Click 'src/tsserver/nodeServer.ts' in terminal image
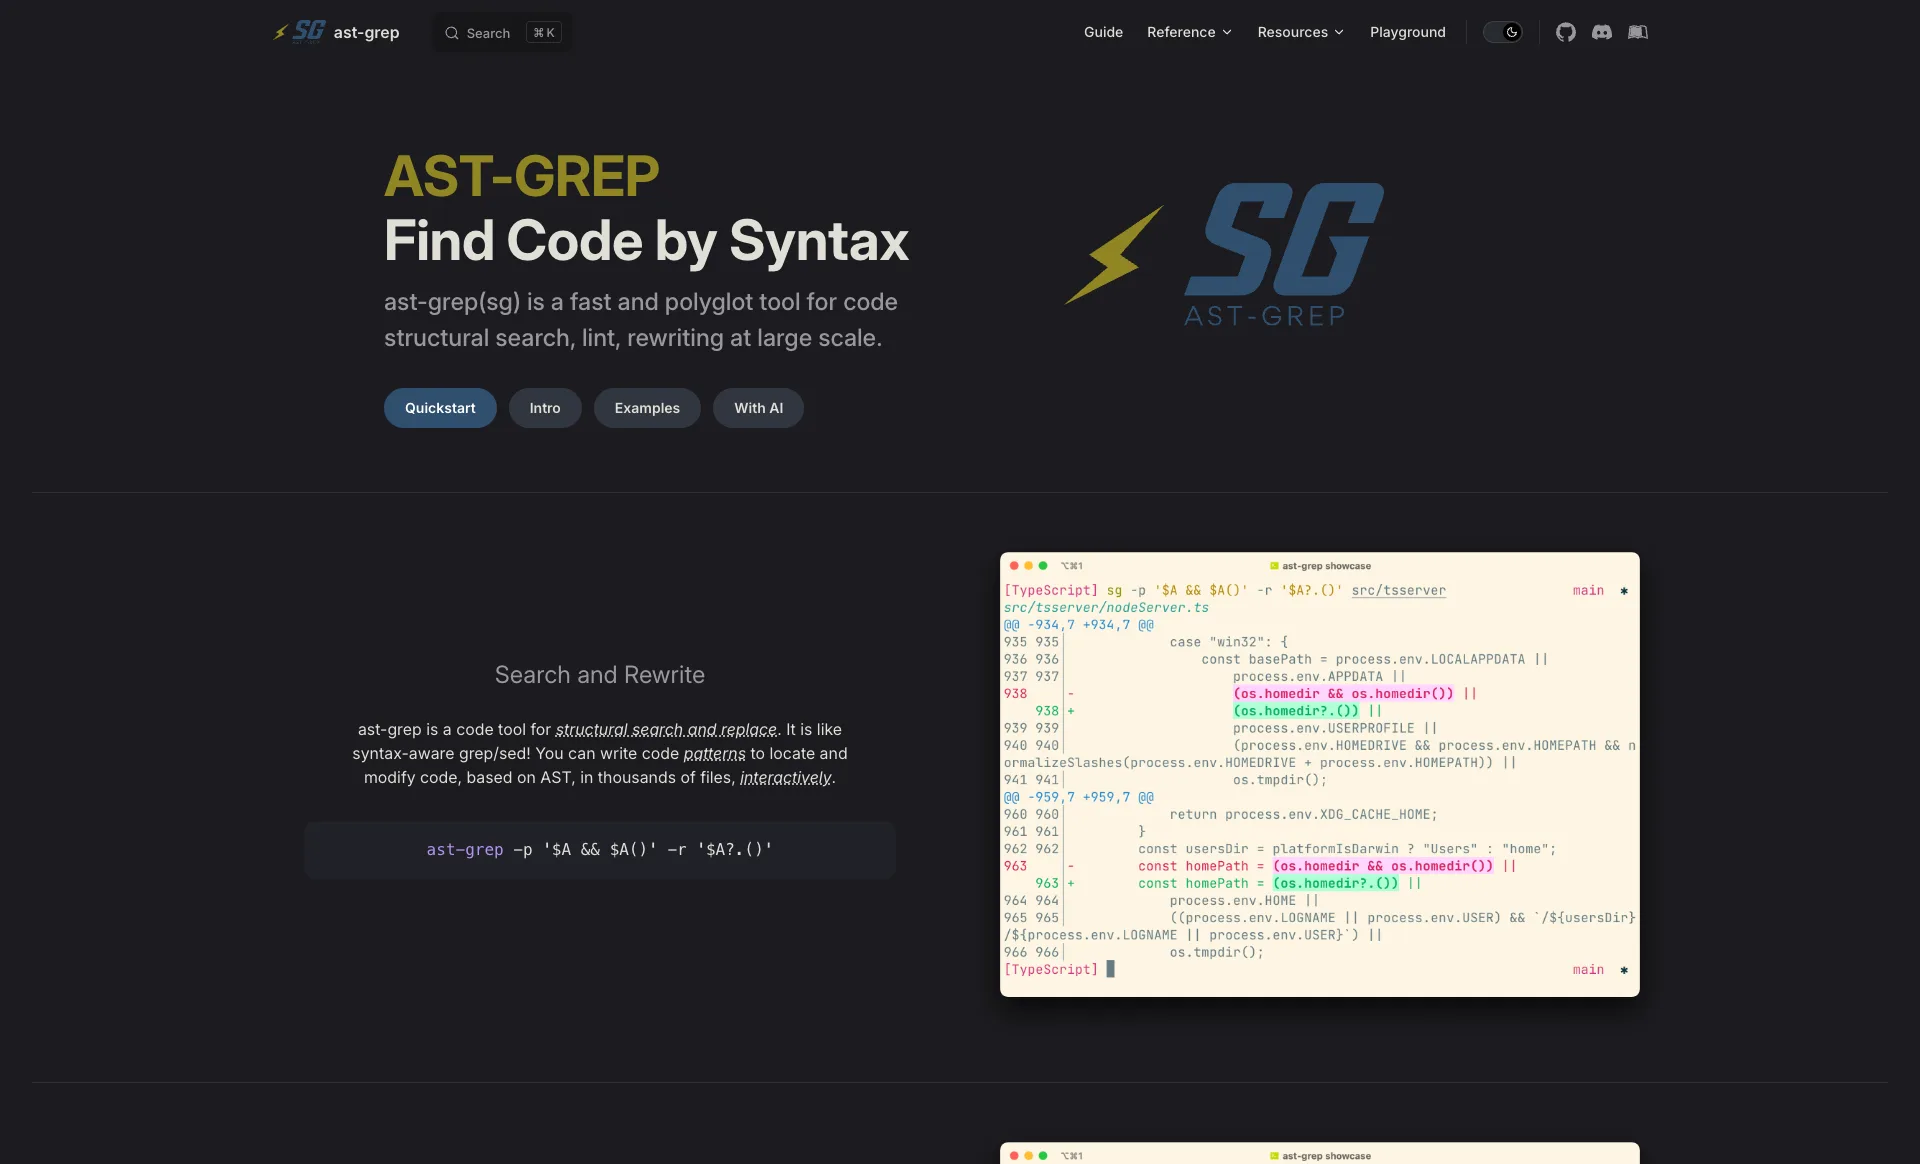The width and height of the screenshot is (1920, 1164). click(1106, 607)
